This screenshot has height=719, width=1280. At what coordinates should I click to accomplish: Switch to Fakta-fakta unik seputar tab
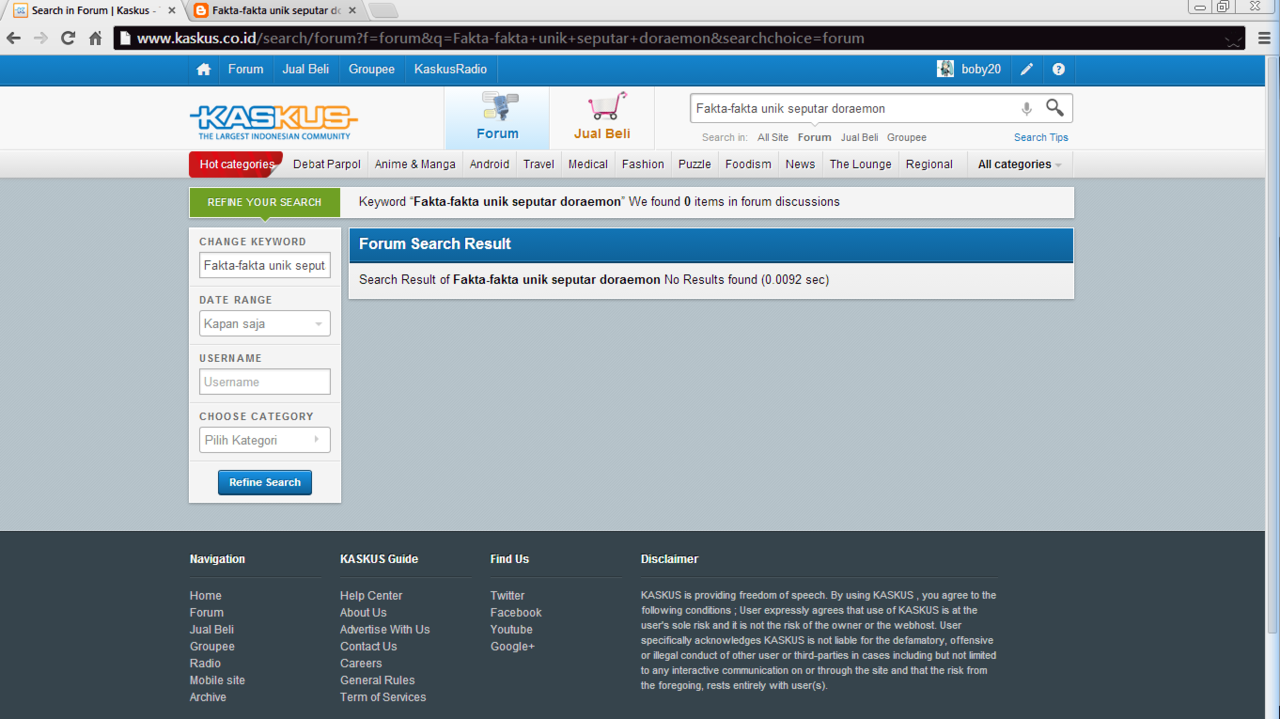(x=274, y=11)
